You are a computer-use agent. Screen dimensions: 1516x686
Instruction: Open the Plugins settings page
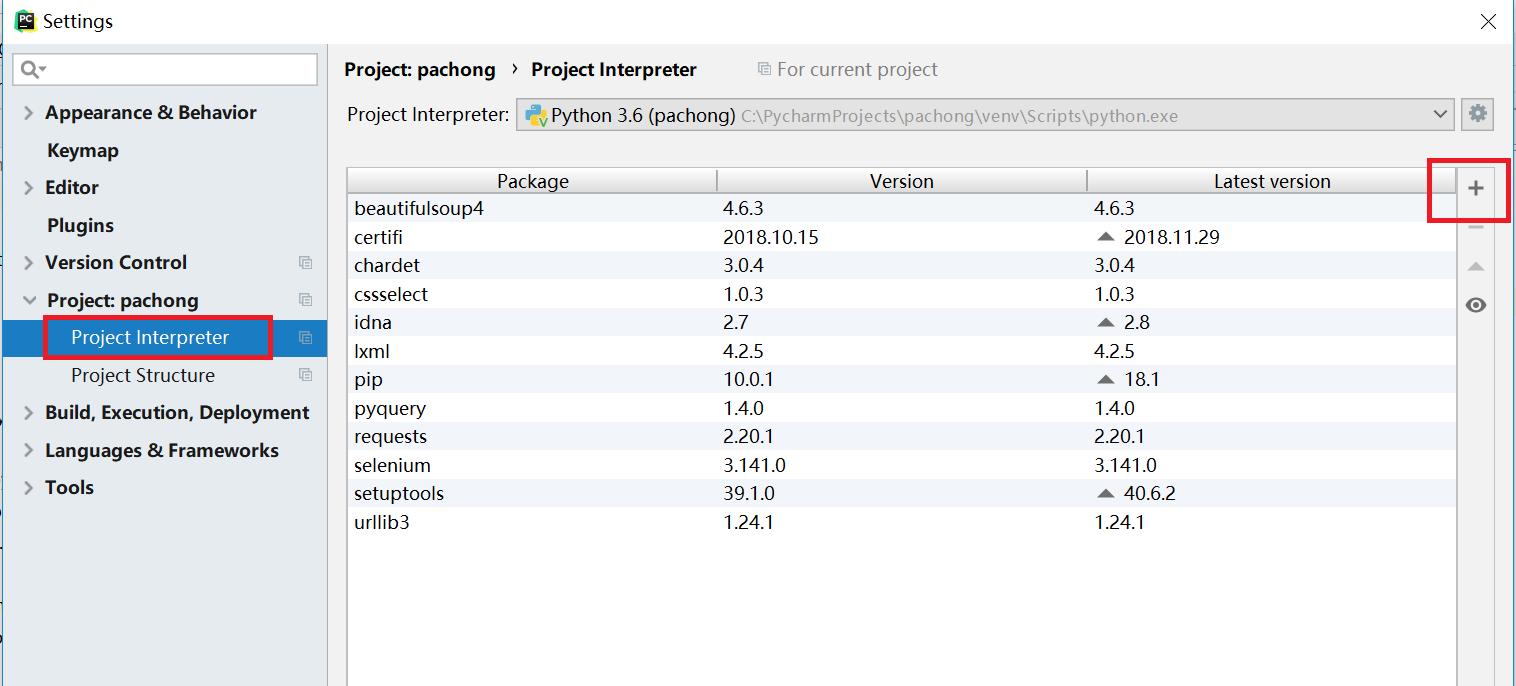(x=80, y=225)
